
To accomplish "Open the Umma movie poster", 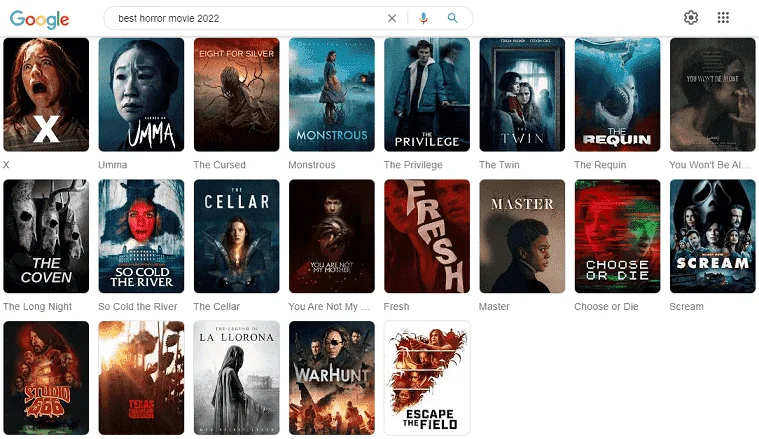I will (x=141, y=94).
